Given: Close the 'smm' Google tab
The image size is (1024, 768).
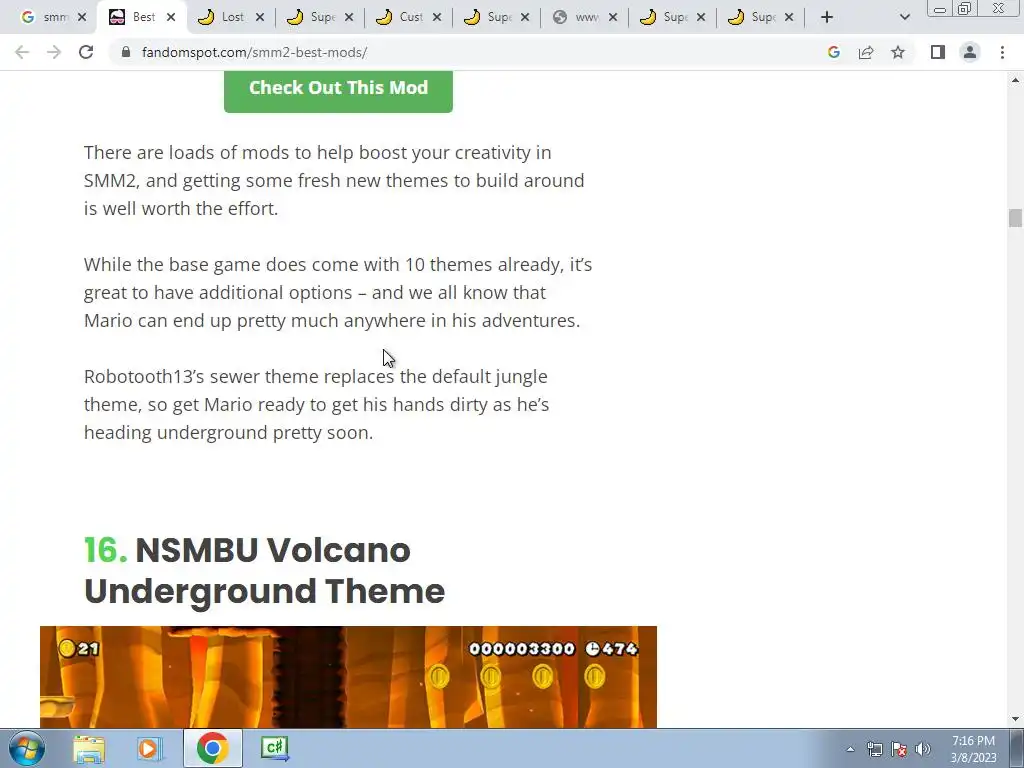Looking at the screenshot, I should tap(82, 17).
